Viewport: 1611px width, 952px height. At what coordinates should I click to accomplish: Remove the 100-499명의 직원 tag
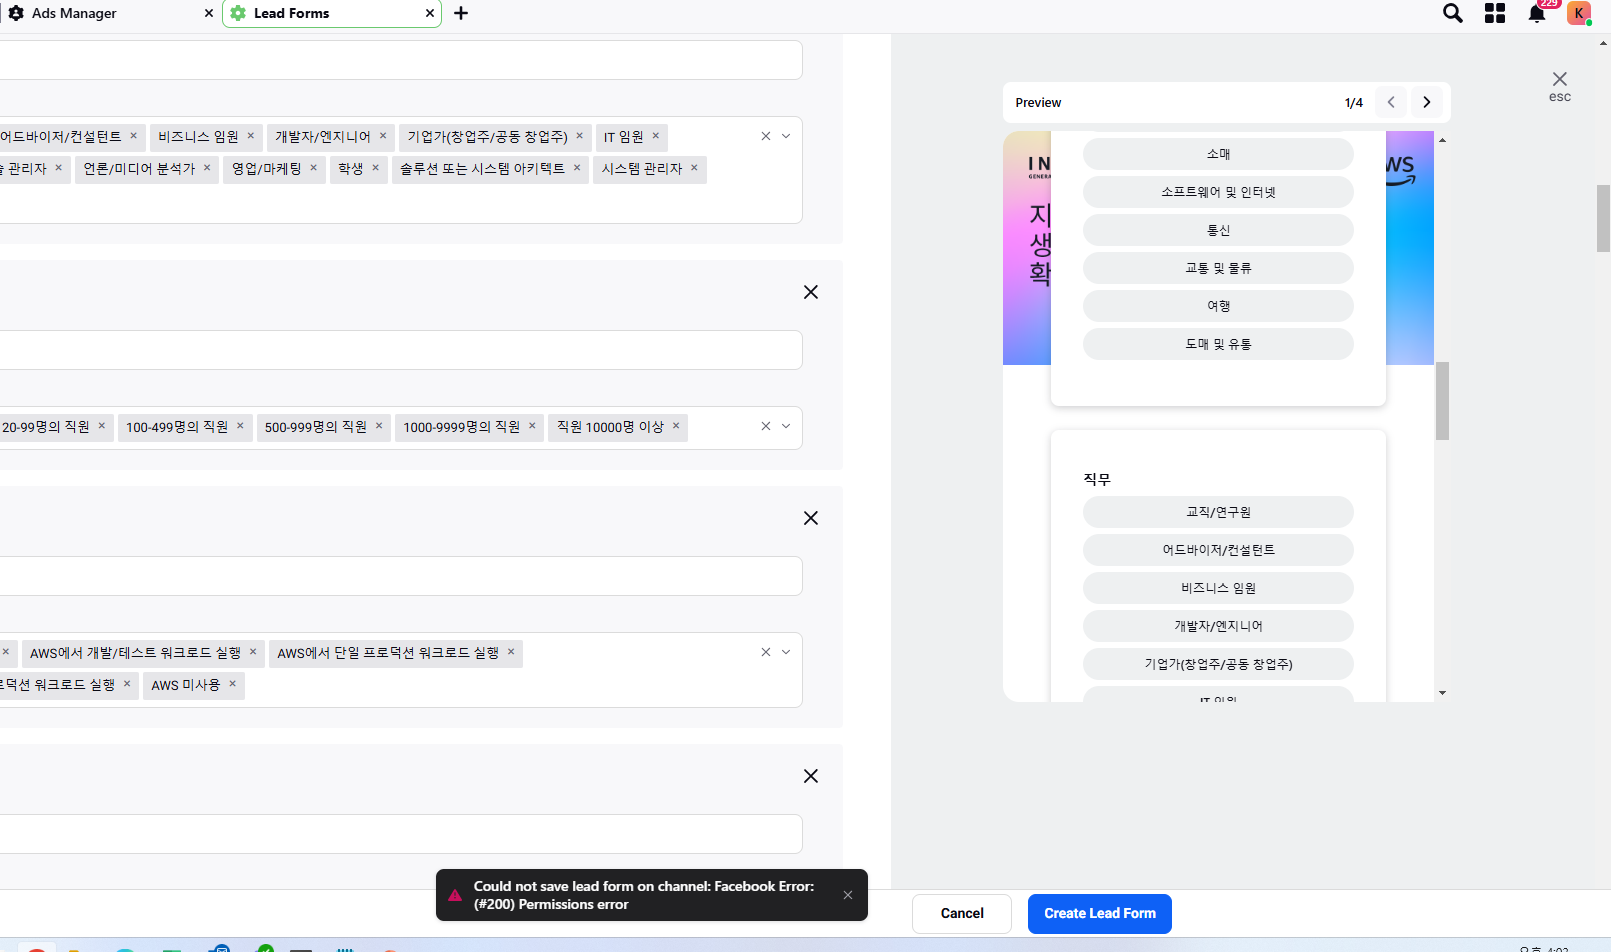pos(240,426)
